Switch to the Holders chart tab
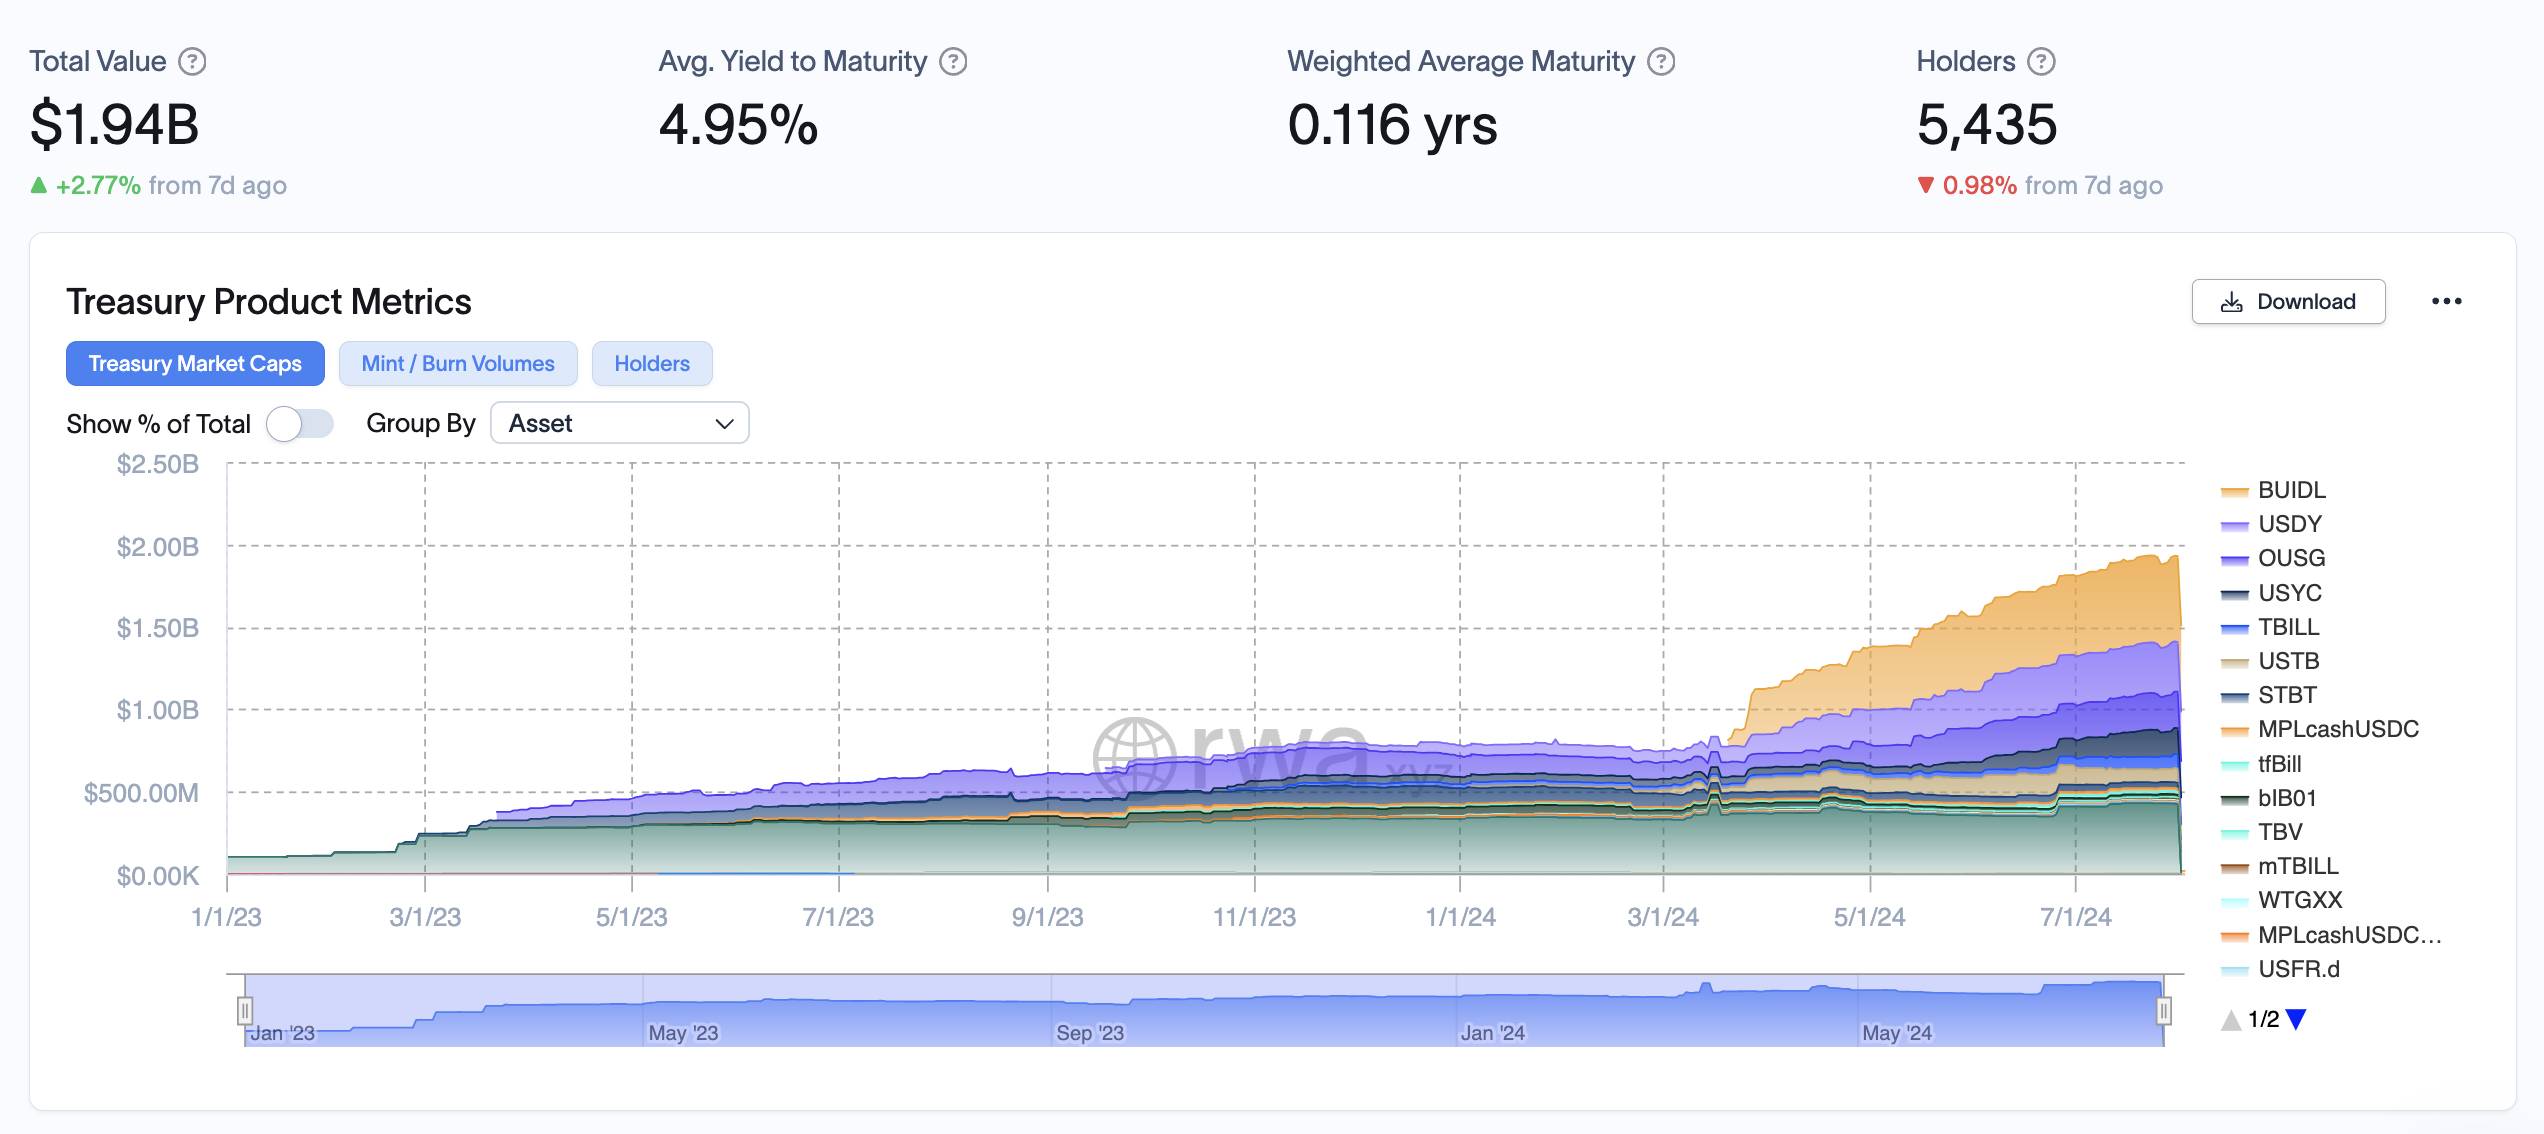 (x=651, y=363)
